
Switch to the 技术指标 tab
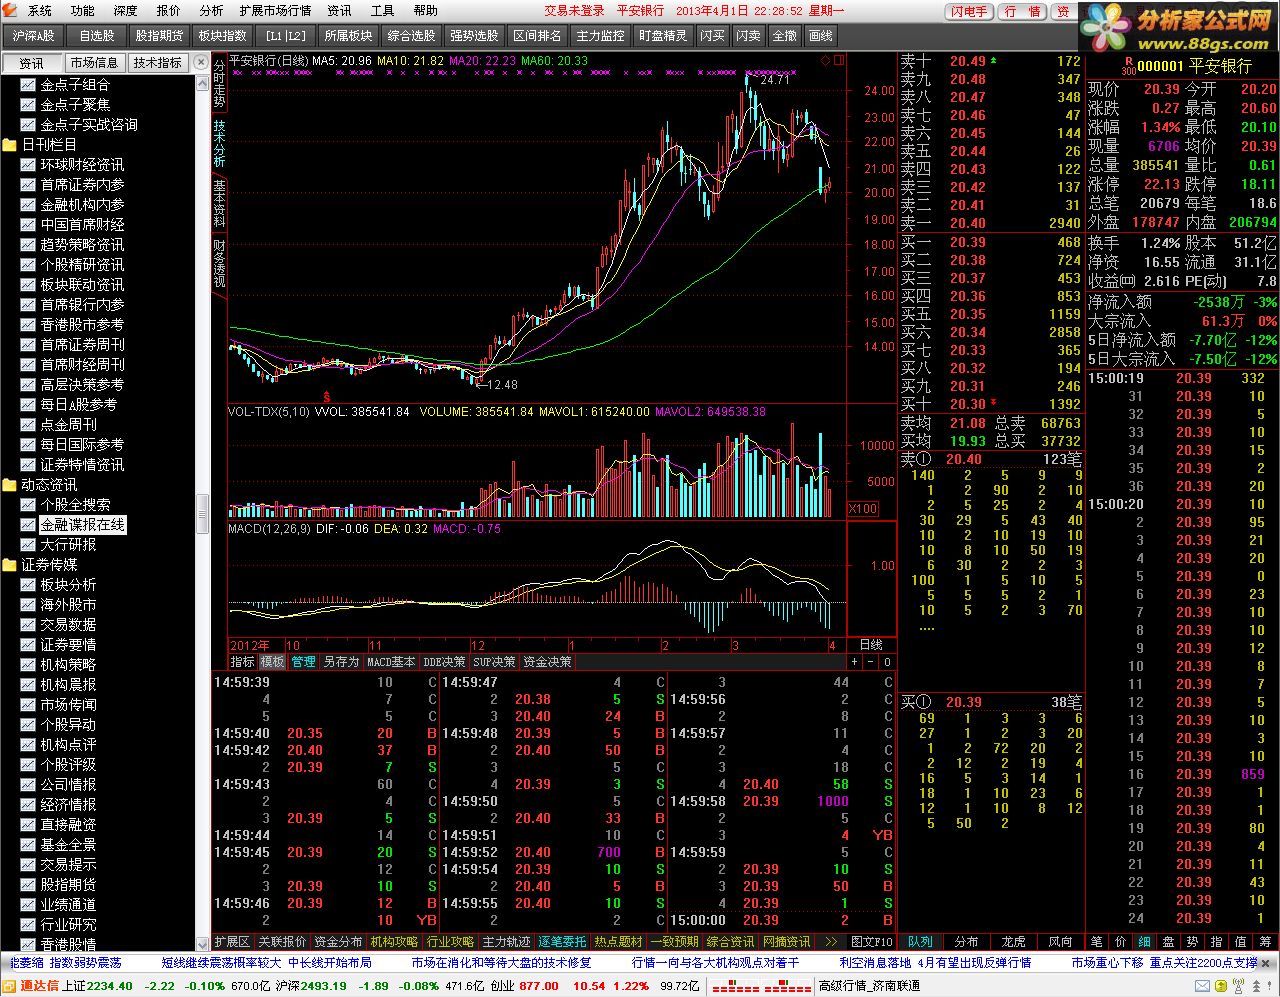coord(158,63)
